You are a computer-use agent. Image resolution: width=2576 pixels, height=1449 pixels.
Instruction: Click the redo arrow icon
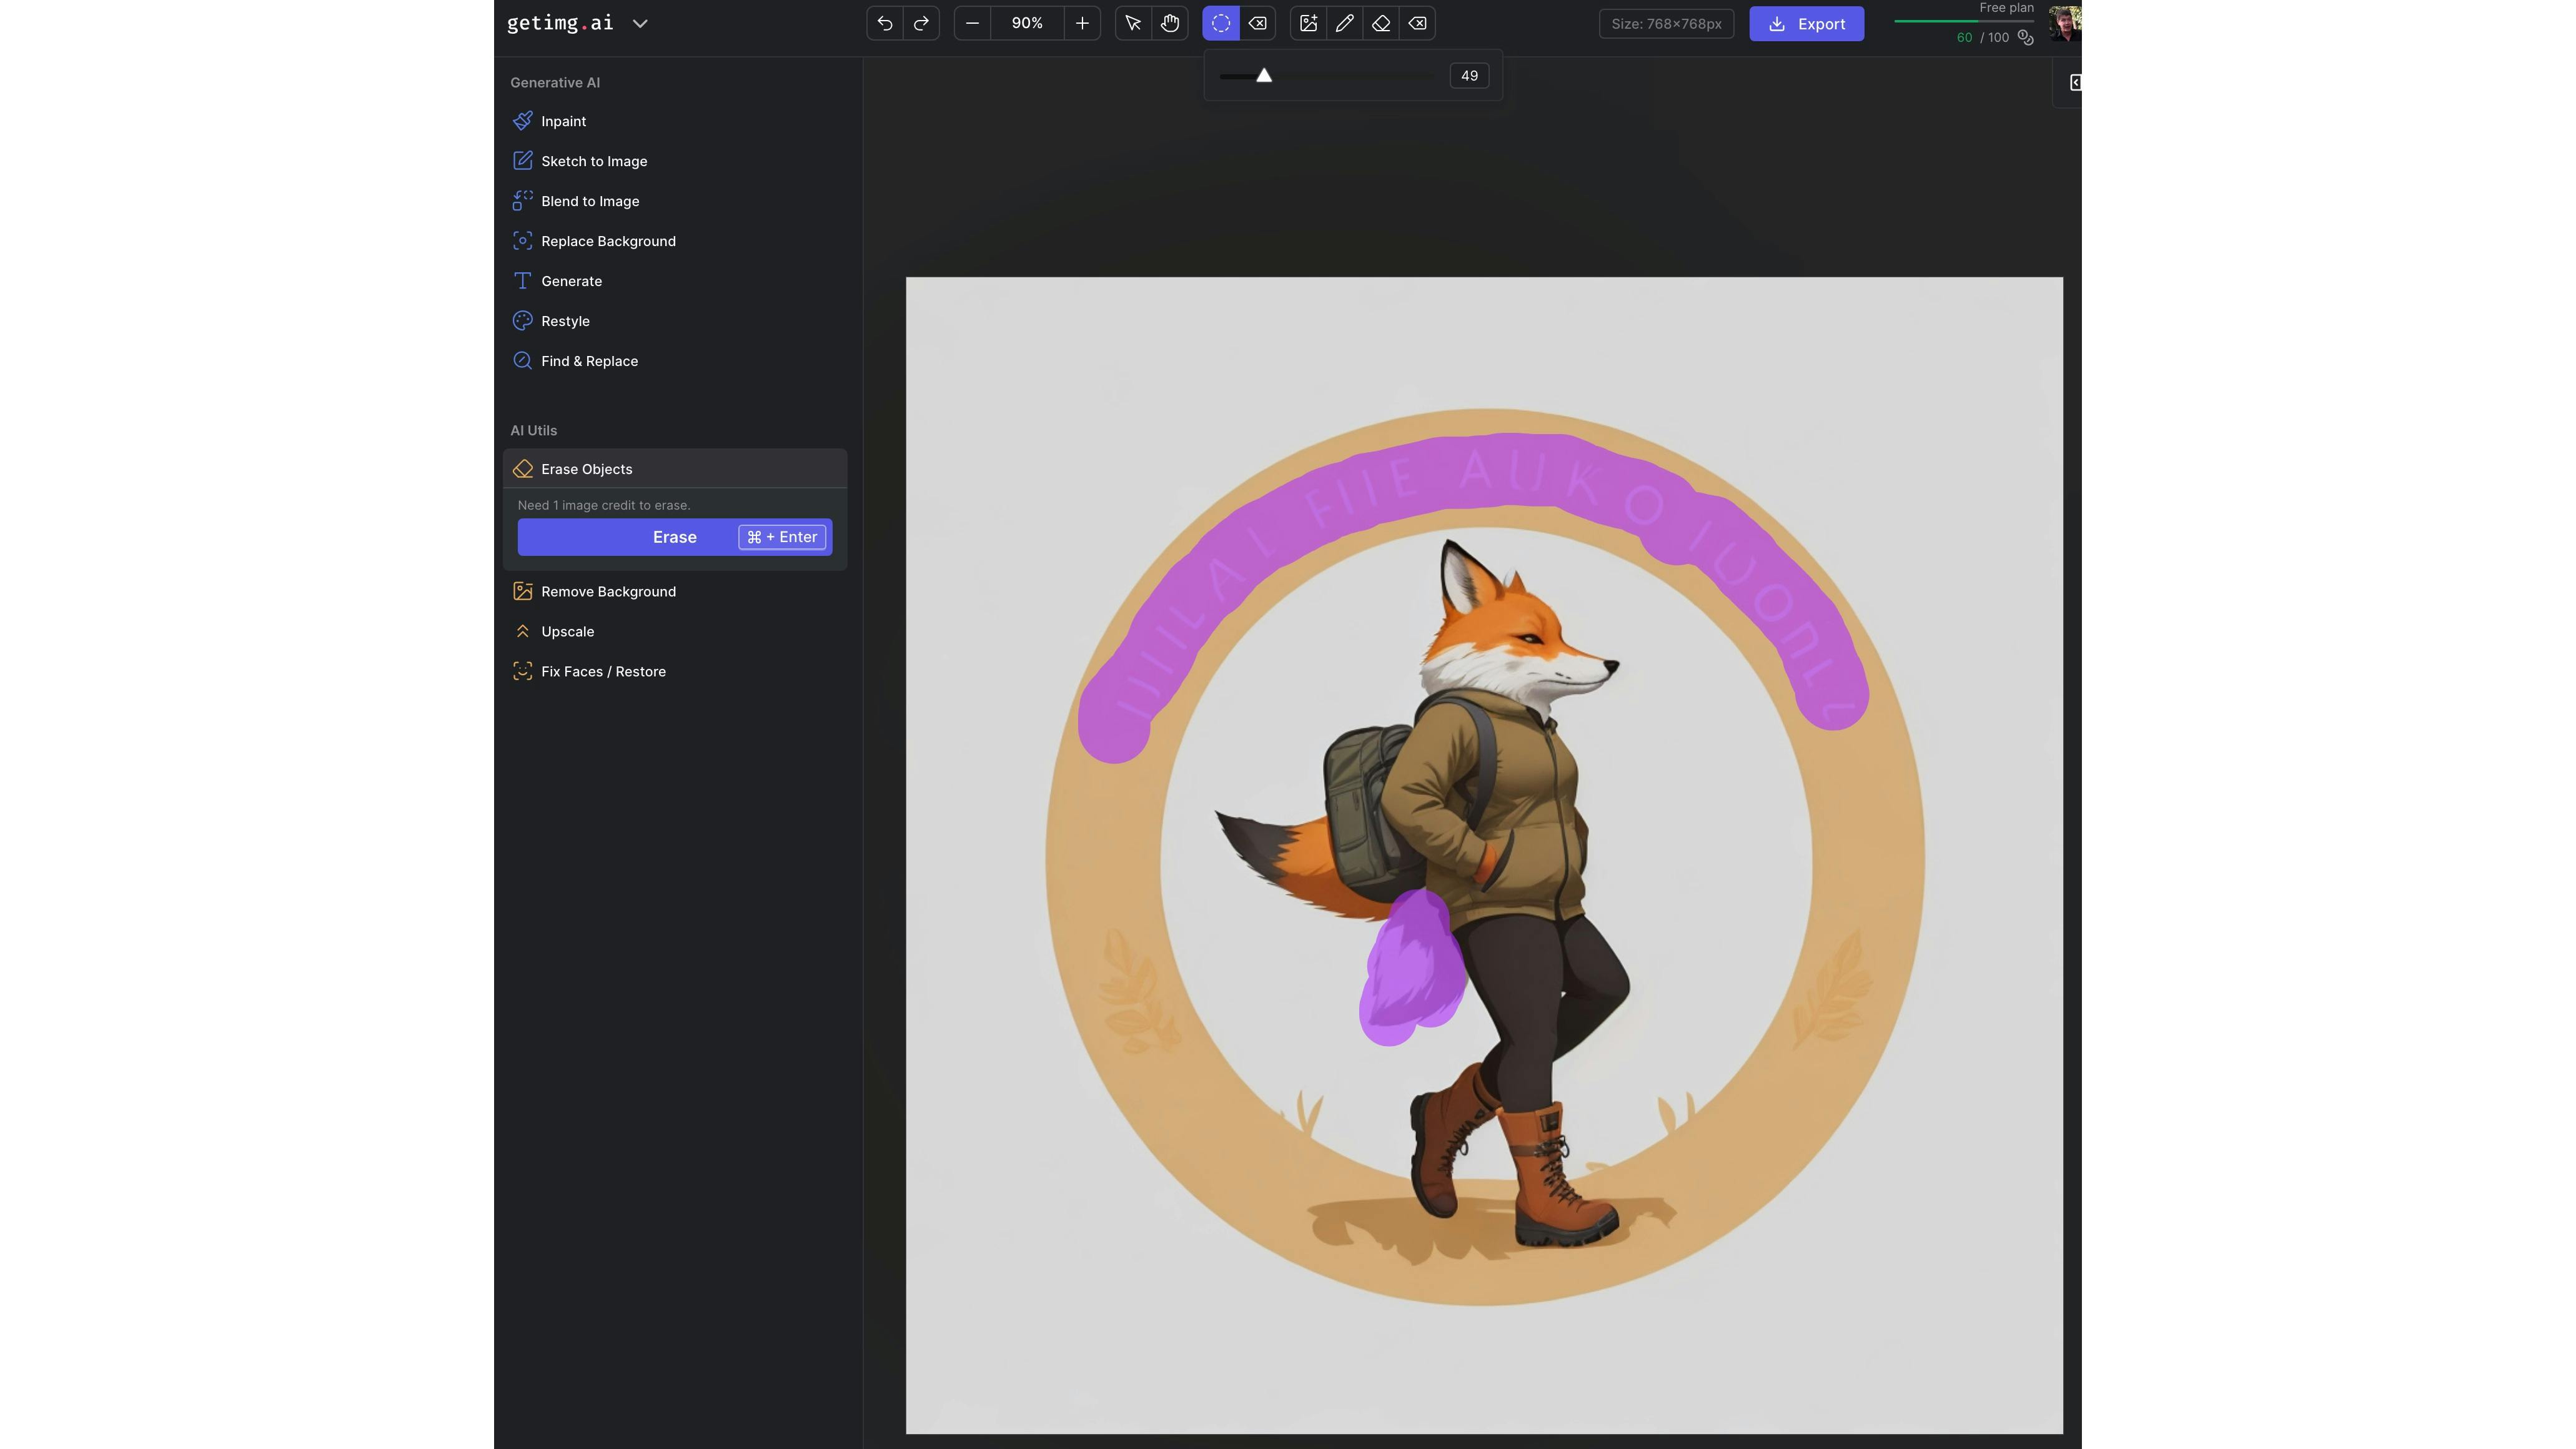921,23
